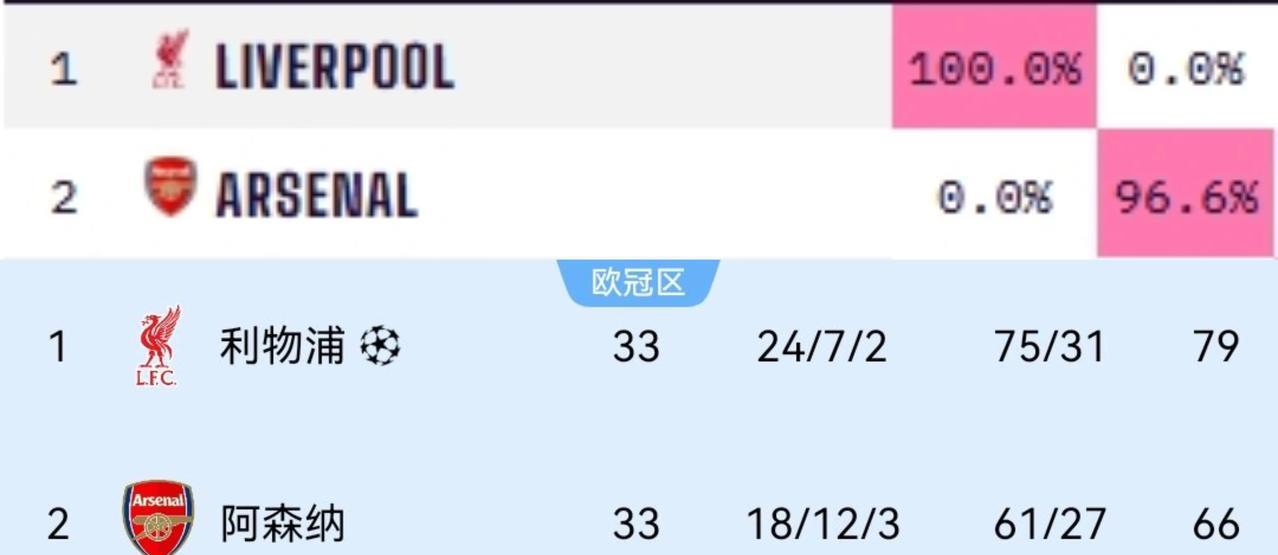Open the LIVERPOOL team name
The width and height of the screenshot is (1278, 555).
tap(335, 67)
